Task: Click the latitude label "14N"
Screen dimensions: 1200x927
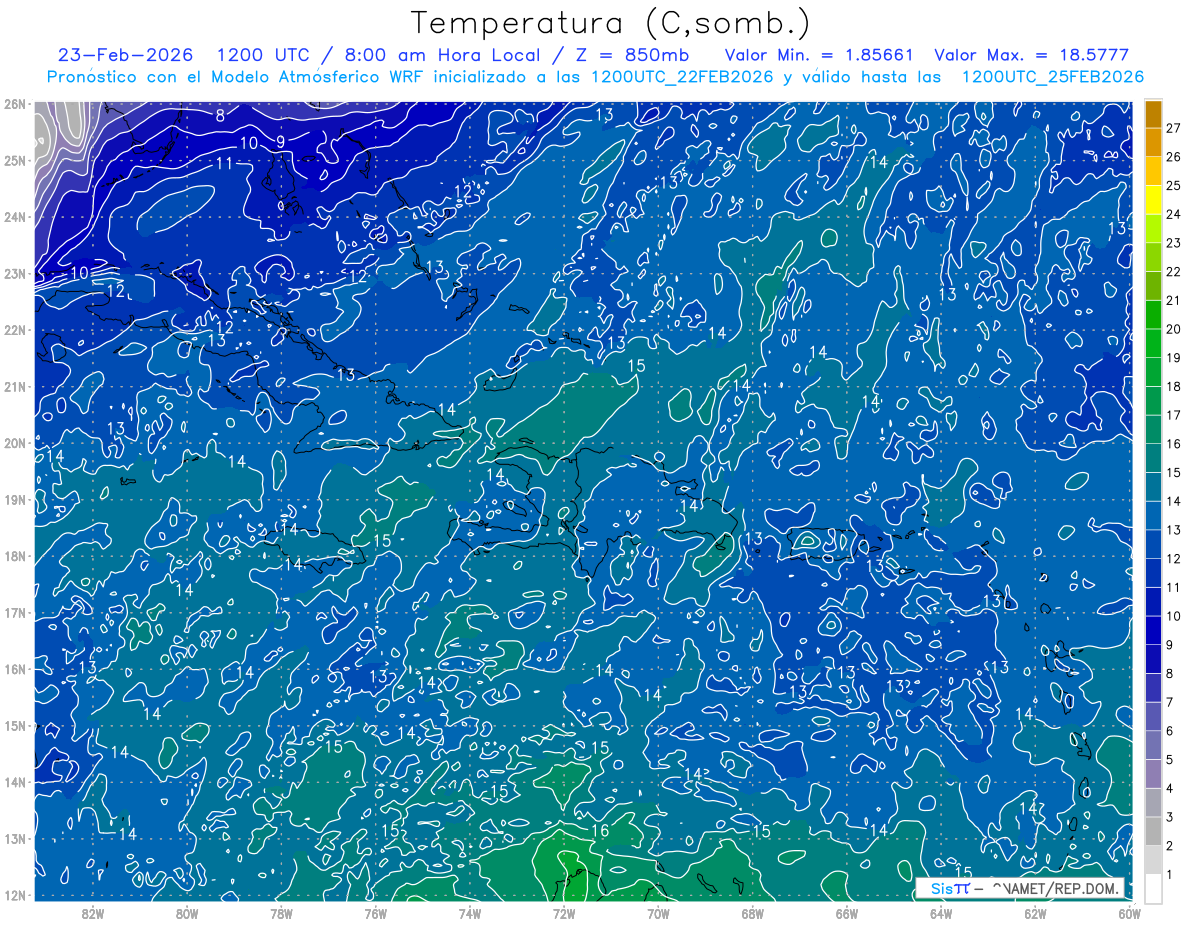Action: [x=15, y=782]
